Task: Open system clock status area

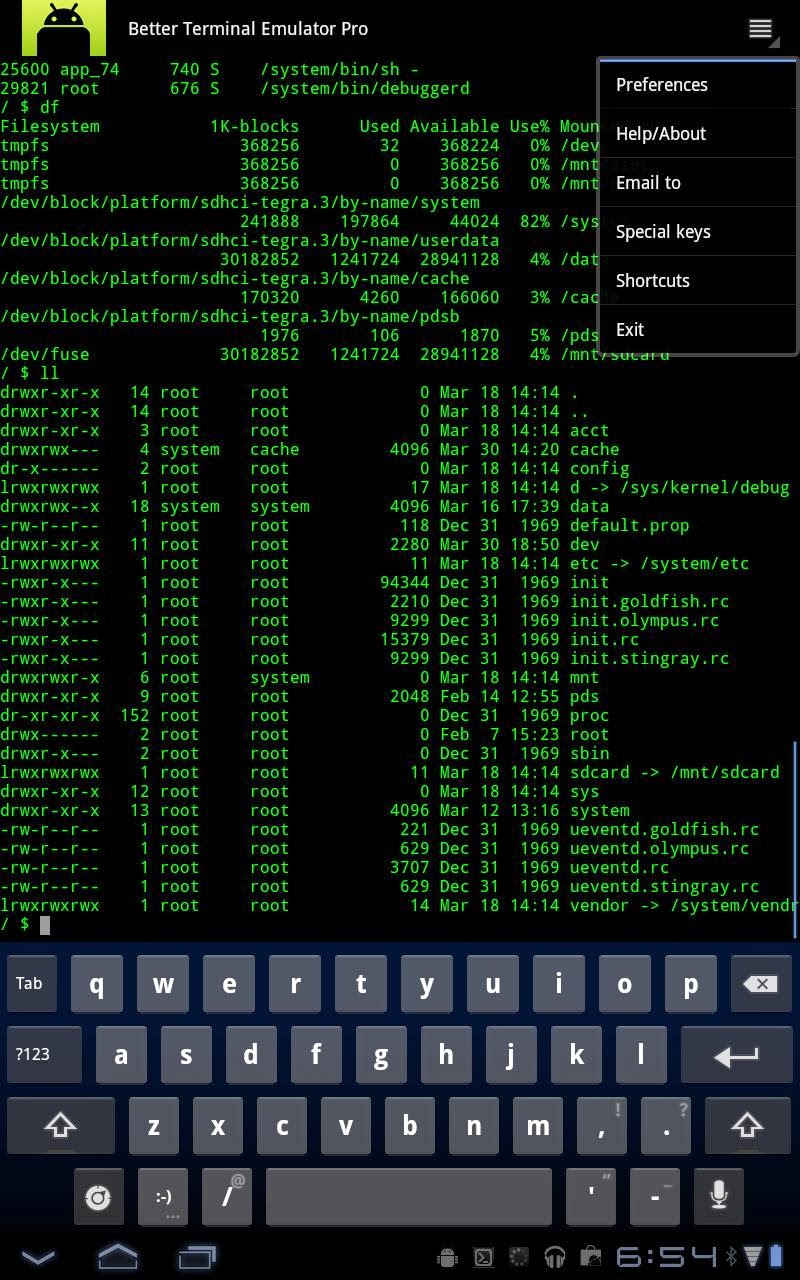Action: tap(666, 1256)
